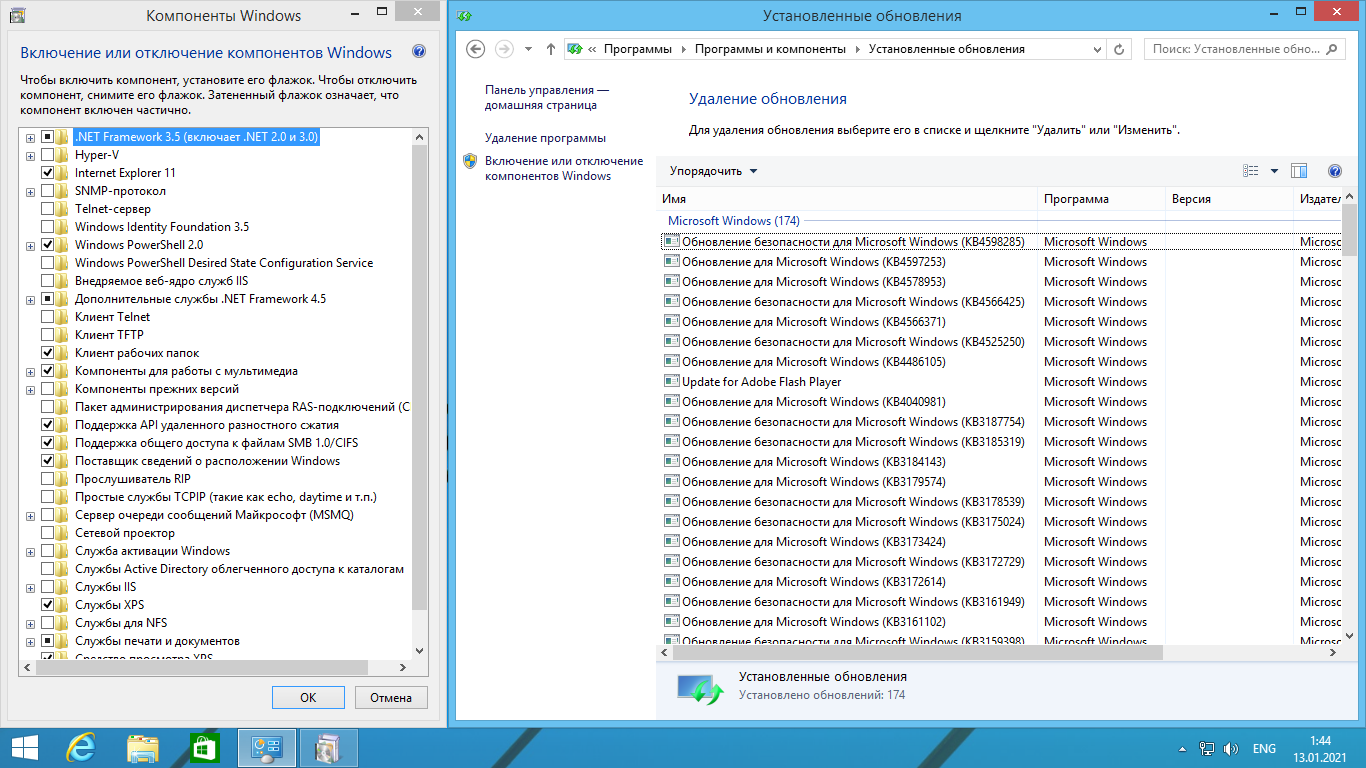Expand the Hyper-V tree node
This screenshot has width=1366, height=768.
pyautogui.click(x=30, y=155)
